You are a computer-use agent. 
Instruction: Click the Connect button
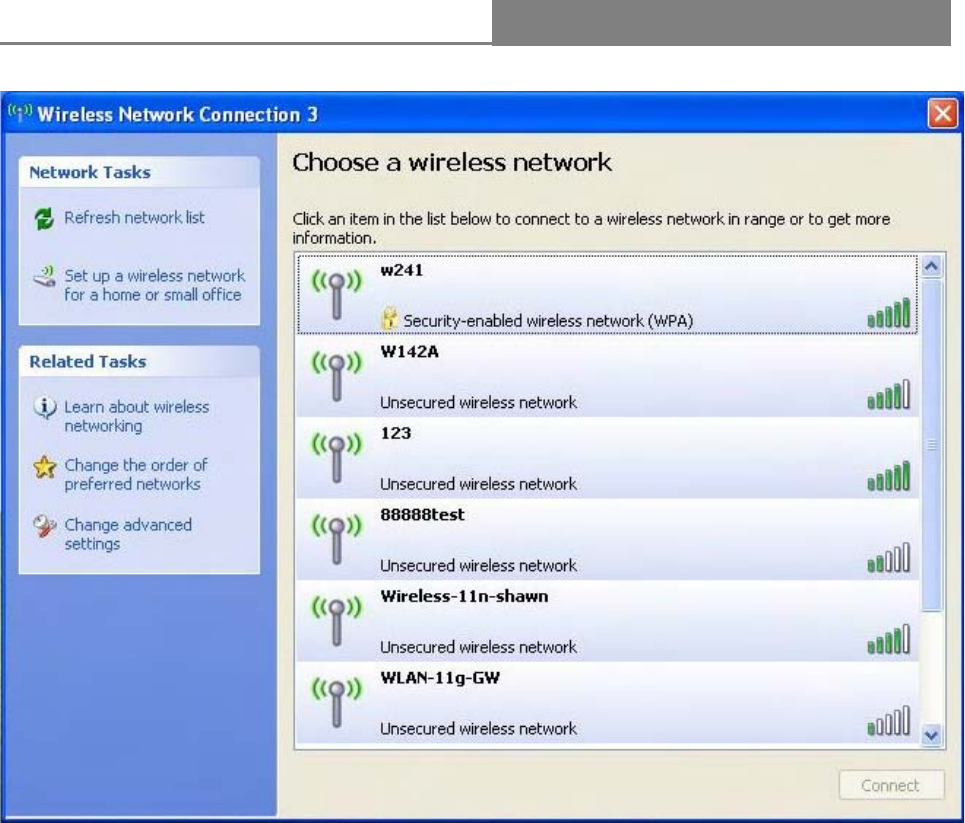[891, 785]
